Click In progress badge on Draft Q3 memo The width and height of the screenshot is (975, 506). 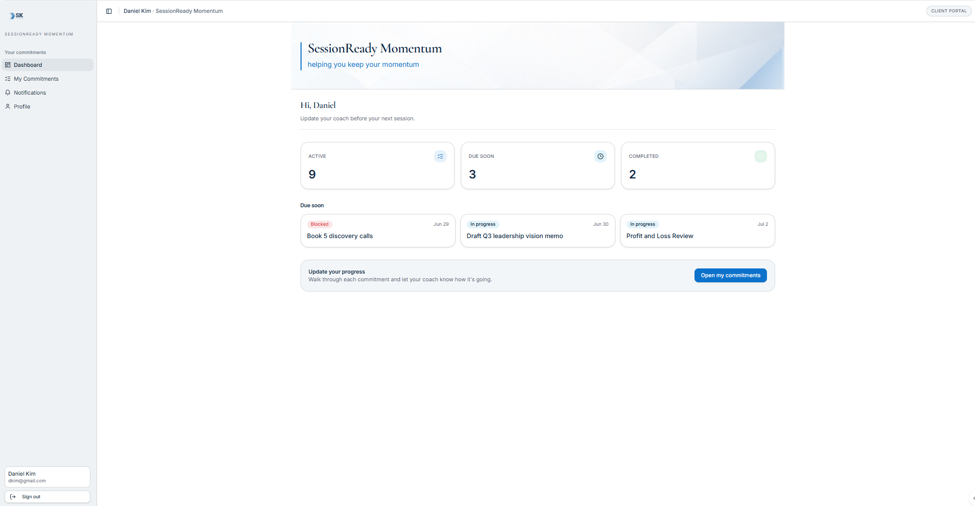(x=483, y=224)
